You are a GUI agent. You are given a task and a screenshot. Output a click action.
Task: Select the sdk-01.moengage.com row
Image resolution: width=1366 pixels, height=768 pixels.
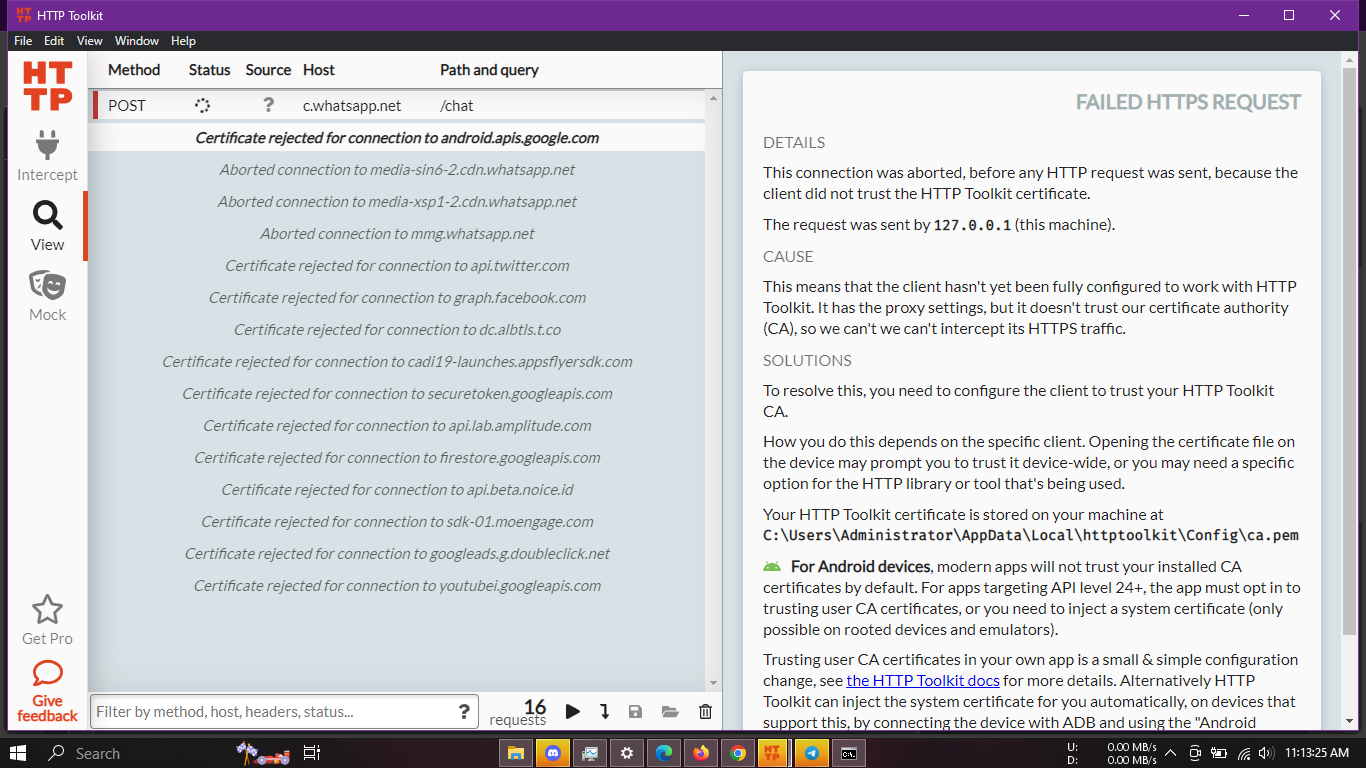[397, 522]
